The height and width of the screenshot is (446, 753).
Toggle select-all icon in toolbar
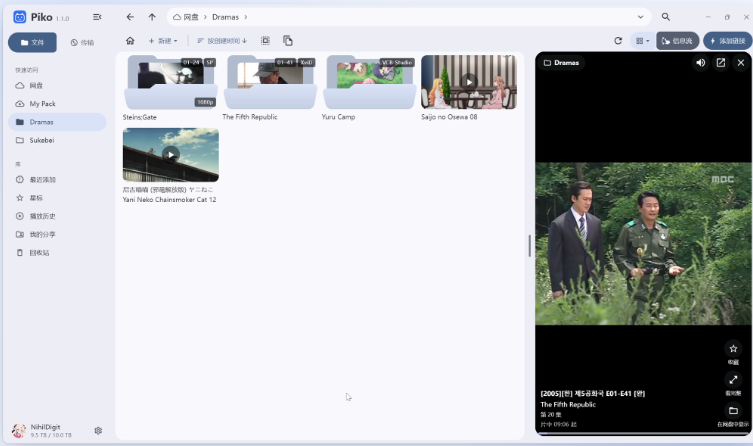click(x=265, y=41)
